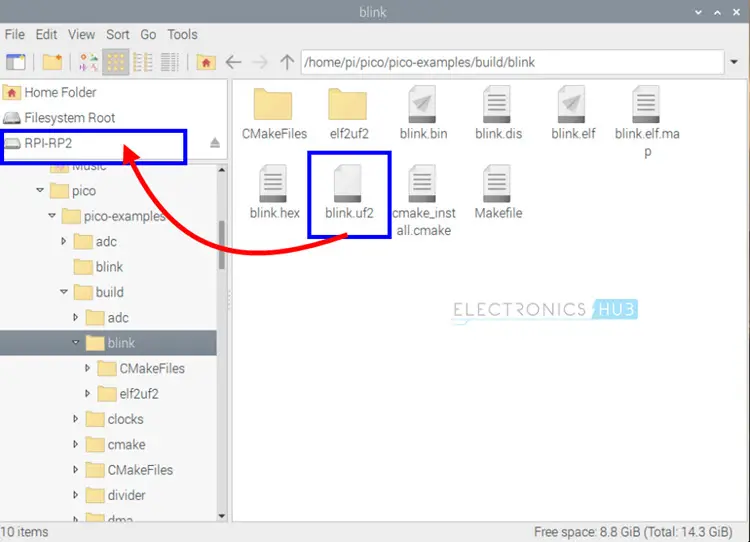This screenshot has height=542, width=750.
Task: Click the new window toolbar icon
Action: [x=16, y=62]
